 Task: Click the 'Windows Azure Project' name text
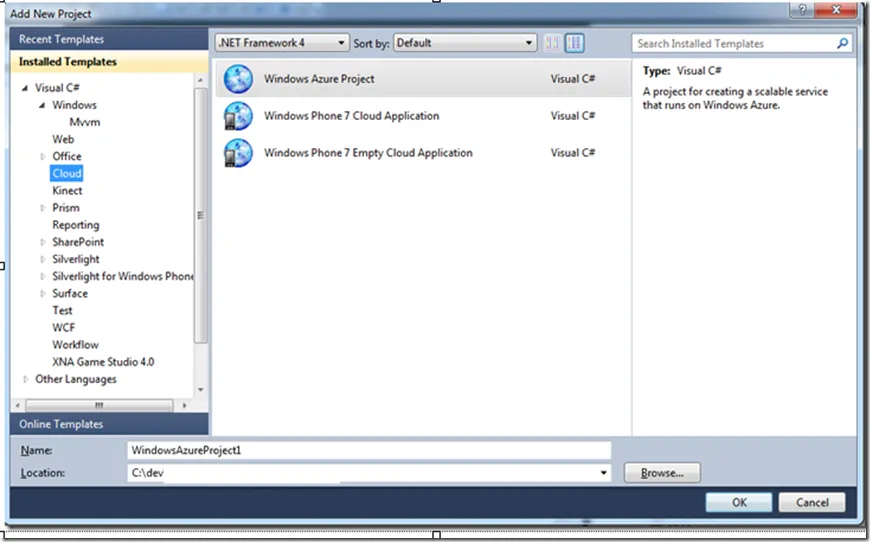[x=319, y=79]
